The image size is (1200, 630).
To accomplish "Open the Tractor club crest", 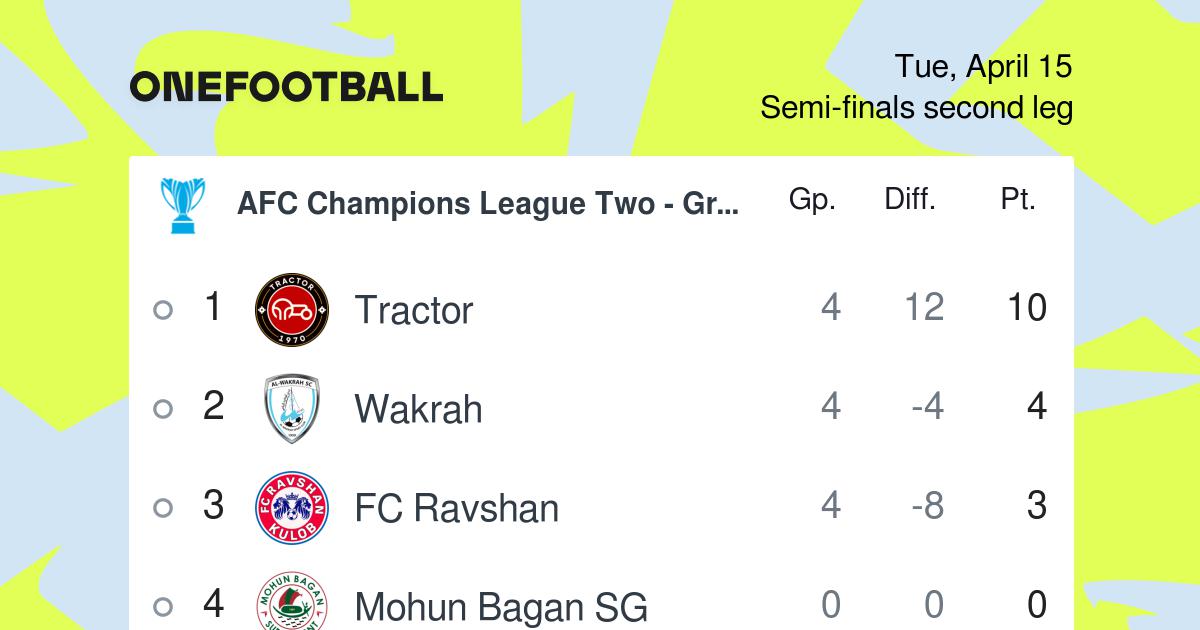I will tap(292, 310).
